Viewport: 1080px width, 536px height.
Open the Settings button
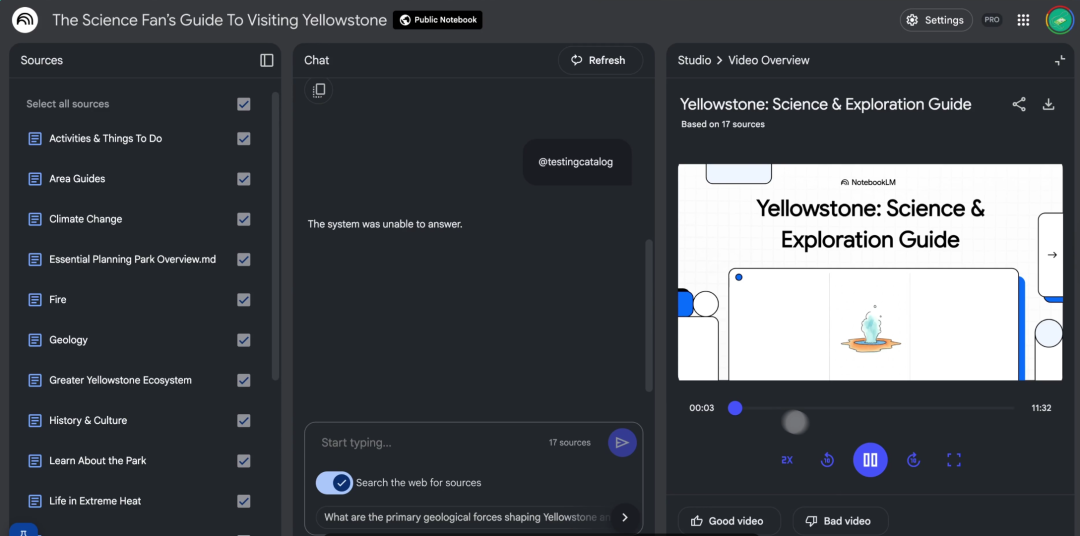tap(935, 20)
